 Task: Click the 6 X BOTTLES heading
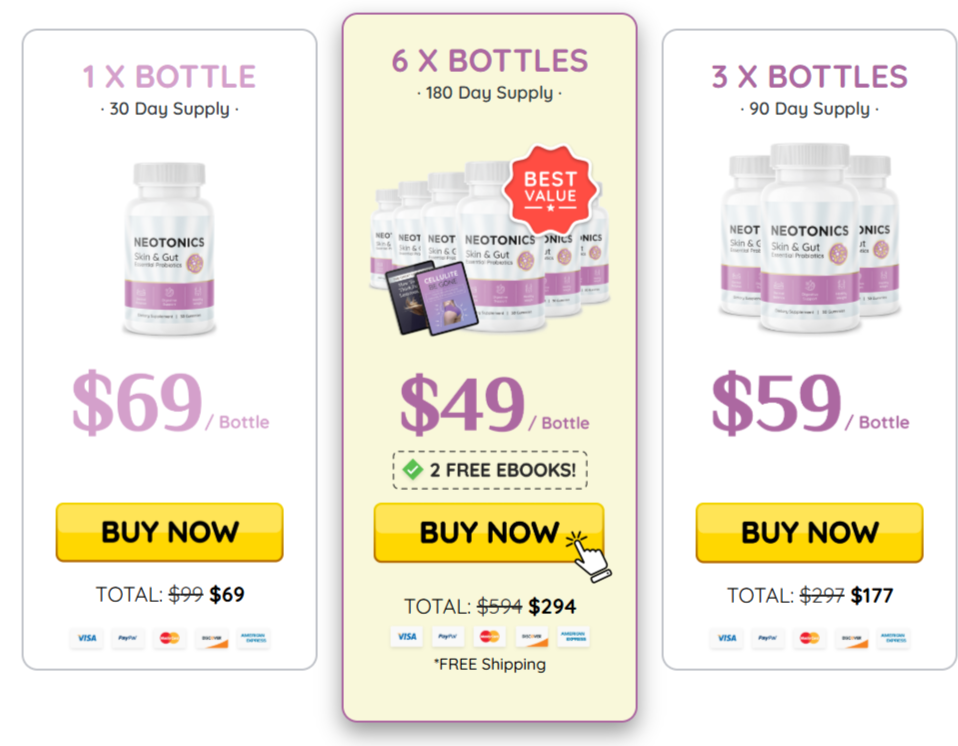click(489, 61)
